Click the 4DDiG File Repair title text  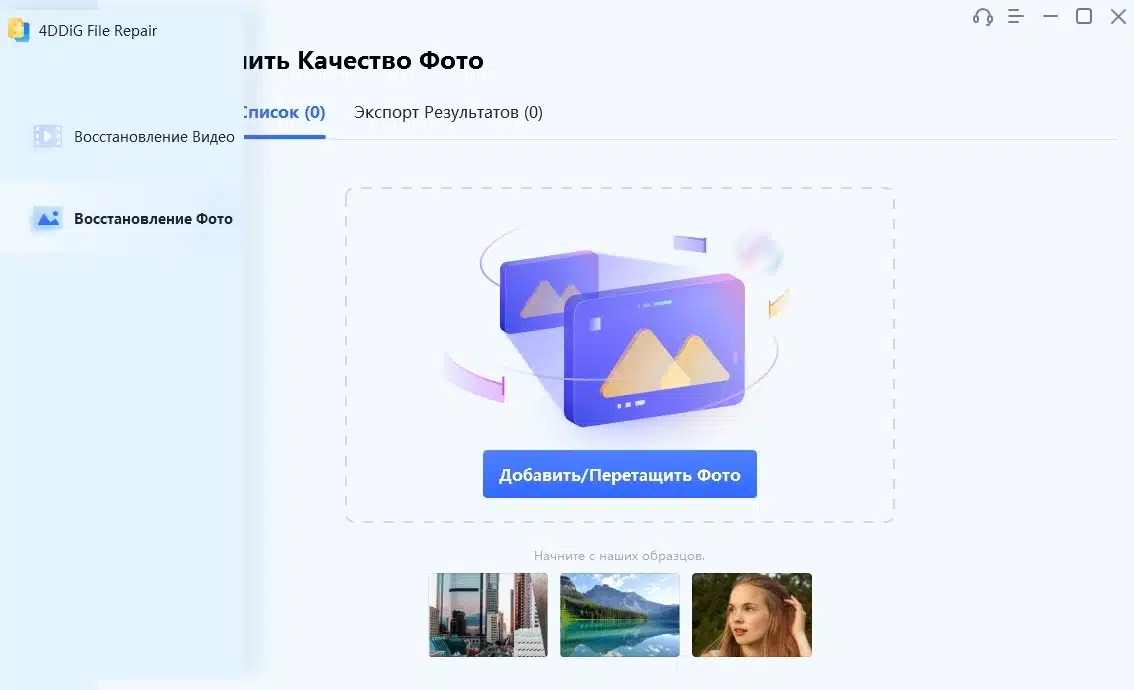[x=98, y=31]
